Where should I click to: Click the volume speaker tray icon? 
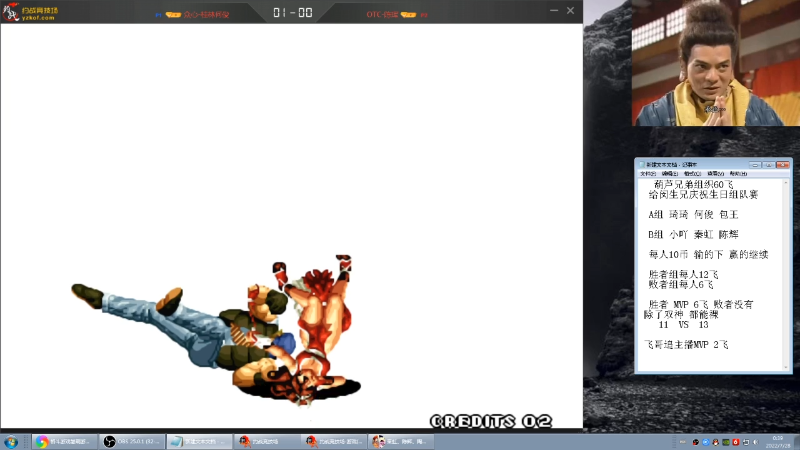(755, 442)
